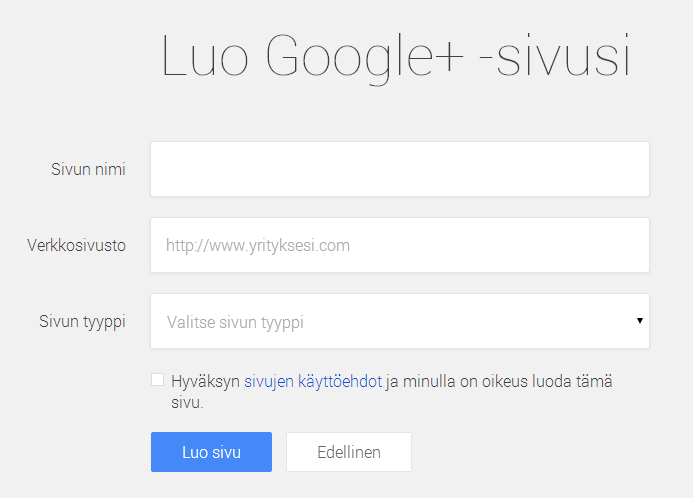
Task: Open the Sivun tyyppi dropdown
Action: [399, 321]
